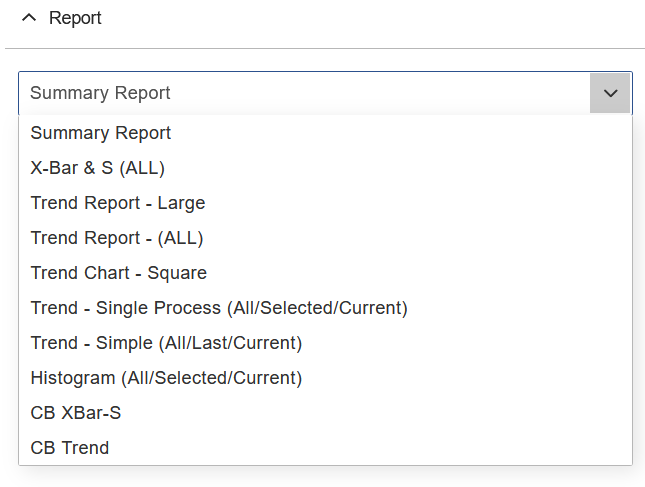Close the report list via the down-chevron button
This screenshot has width=645, height=487.
(x=610, y=93)
